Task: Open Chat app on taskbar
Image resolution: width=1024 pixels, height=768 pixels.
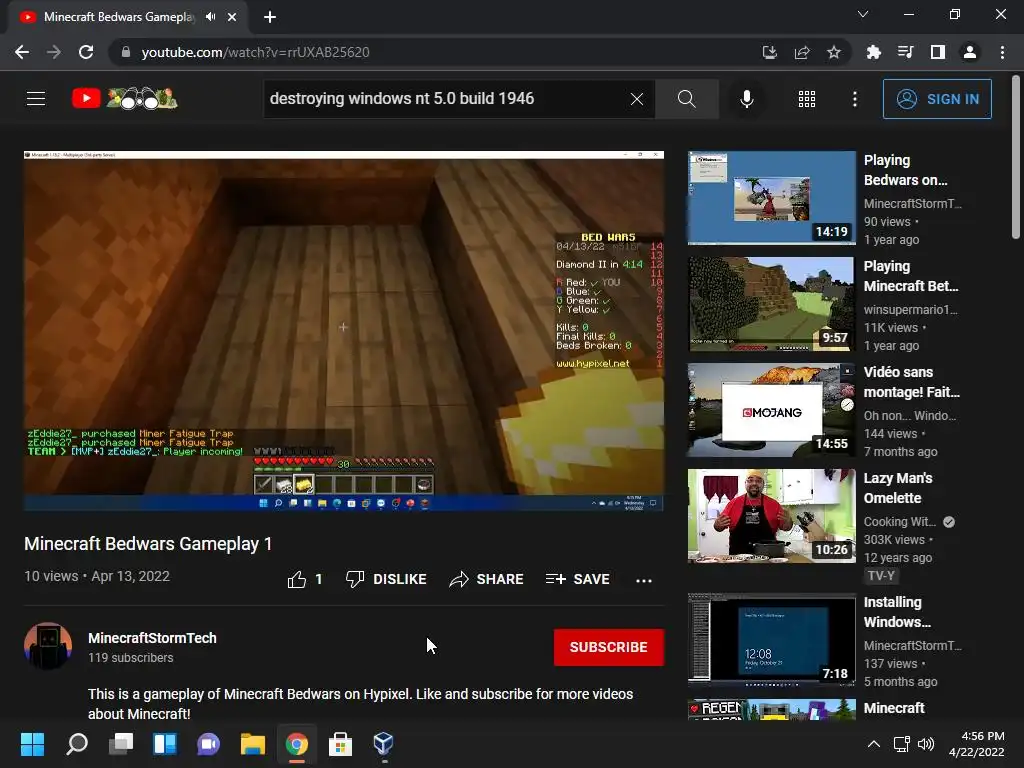Action: point(208,744)
